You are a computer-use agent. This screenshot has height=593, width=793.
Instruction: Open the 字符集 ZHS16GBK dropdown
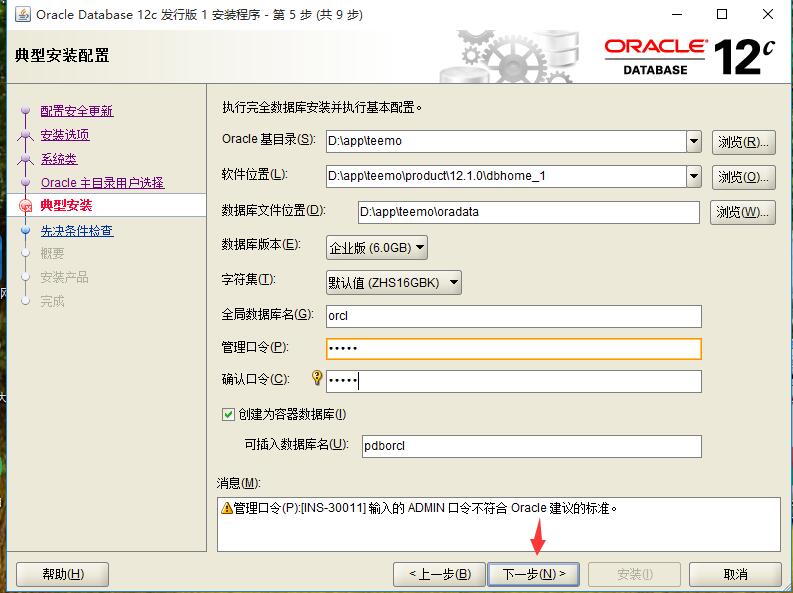point(393,283)
